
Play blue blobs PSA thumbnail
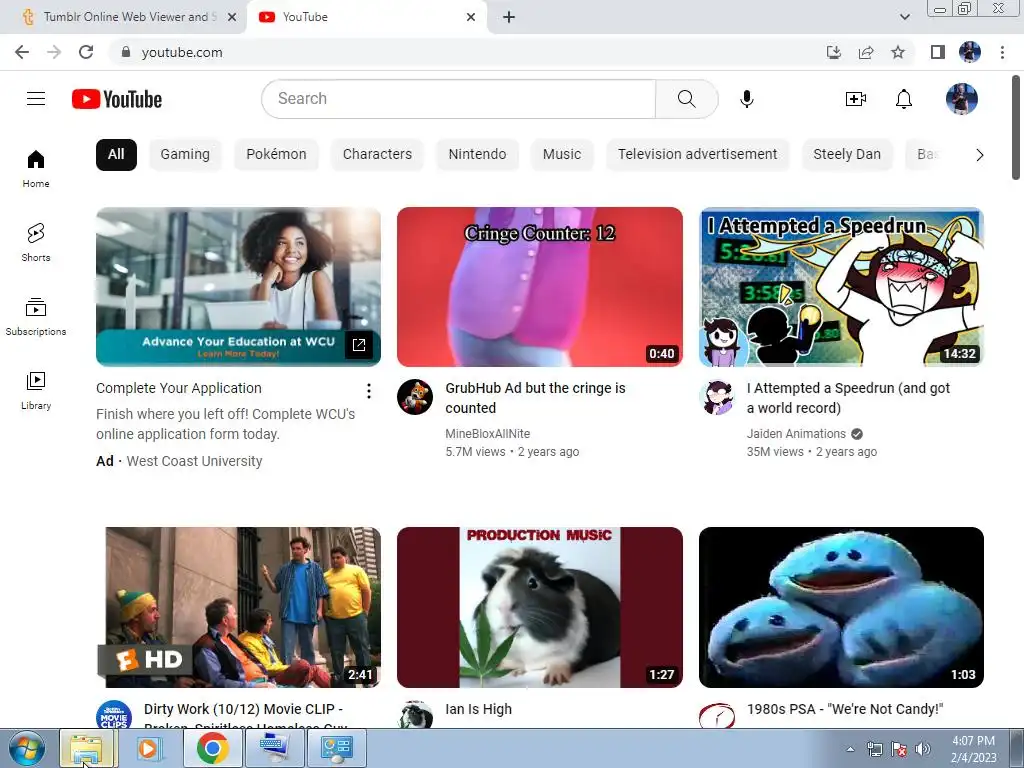[x=841, y=607]
